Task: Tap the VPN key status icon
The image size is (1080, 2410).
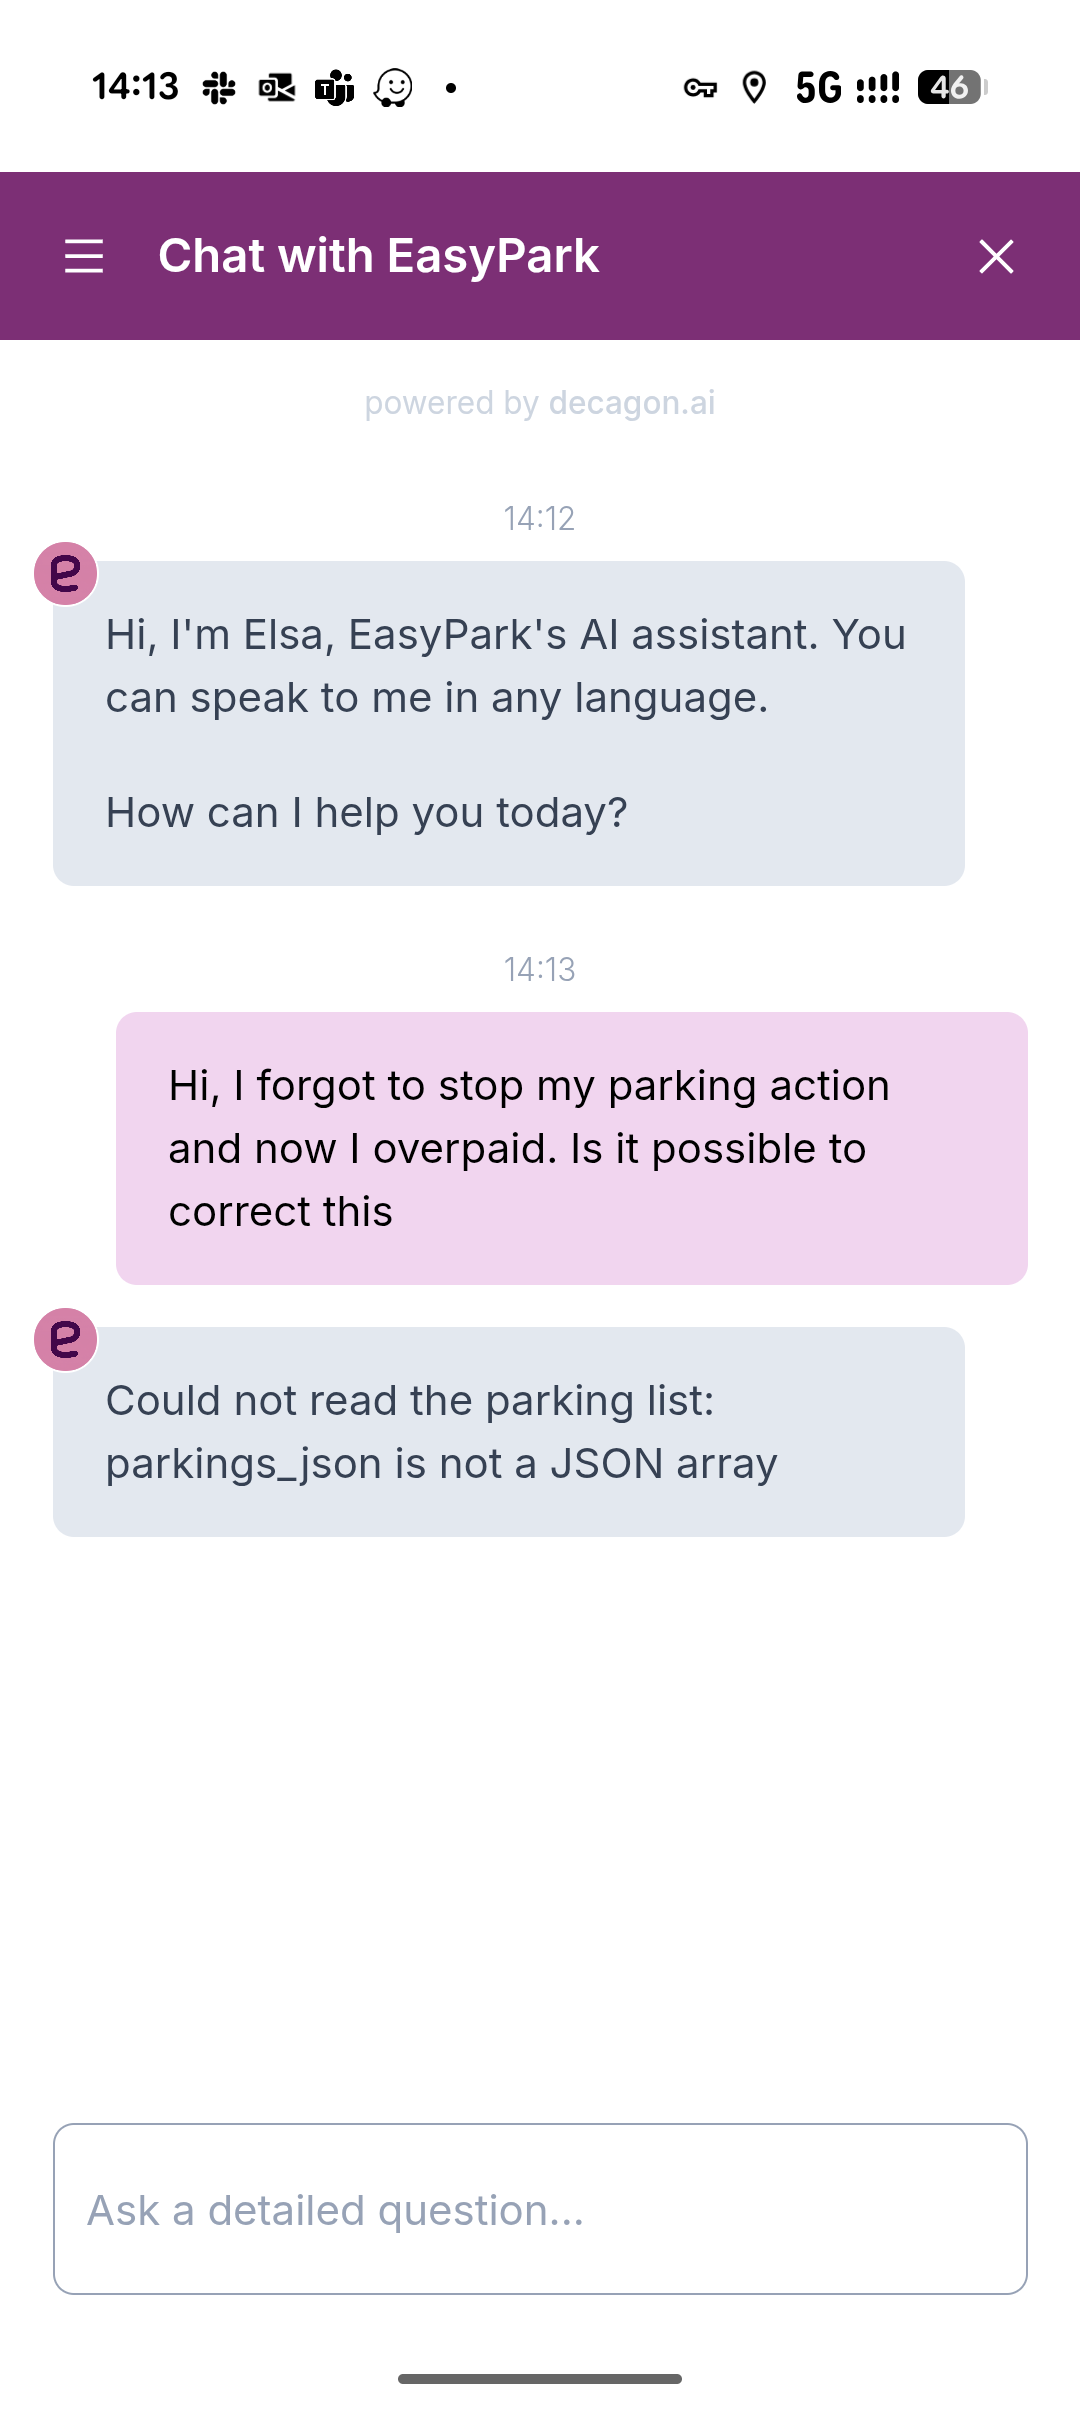Action: [700, 88]
